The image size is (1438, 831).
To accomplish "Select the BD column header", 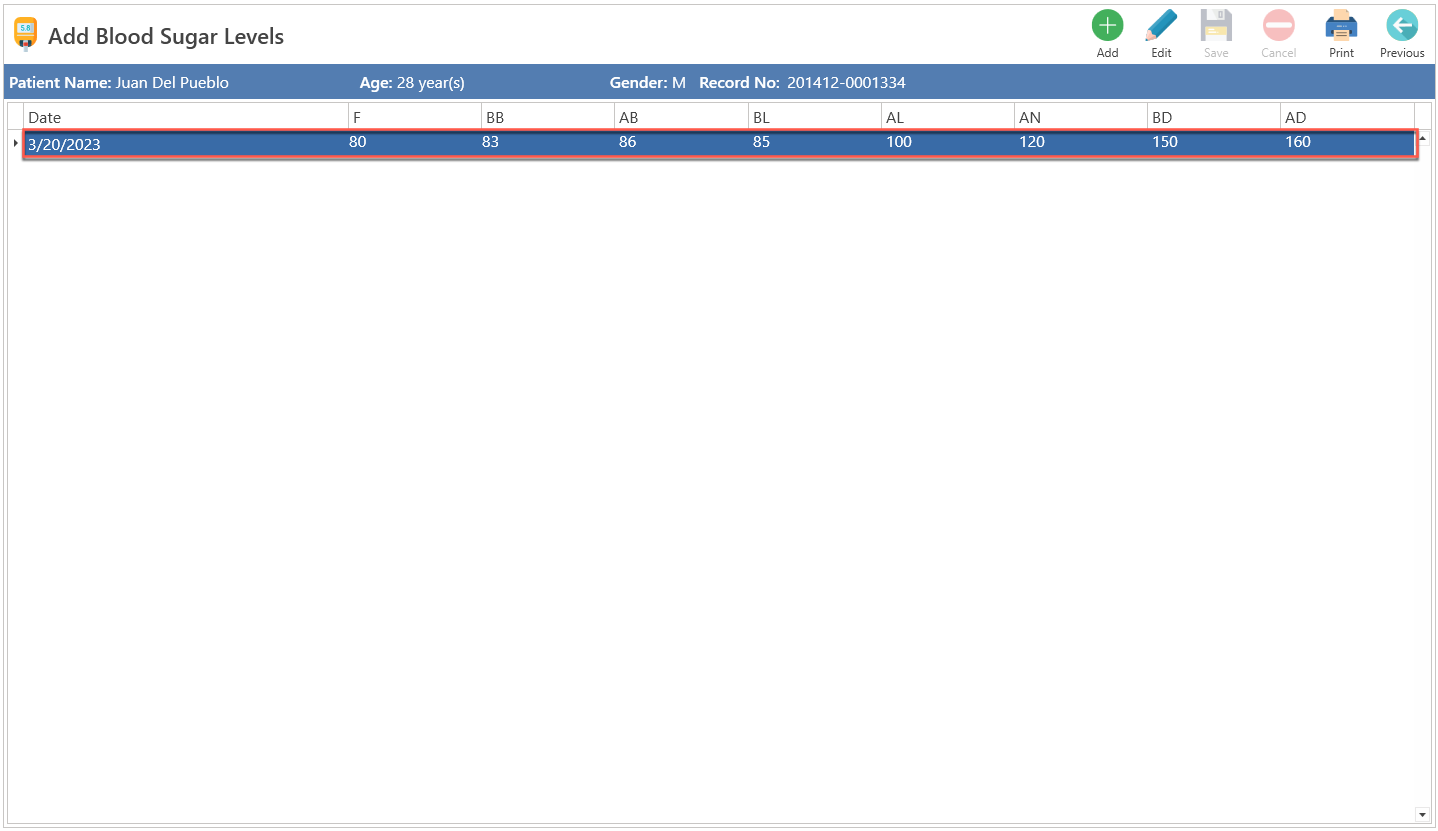I will [x=1214, y=117].
